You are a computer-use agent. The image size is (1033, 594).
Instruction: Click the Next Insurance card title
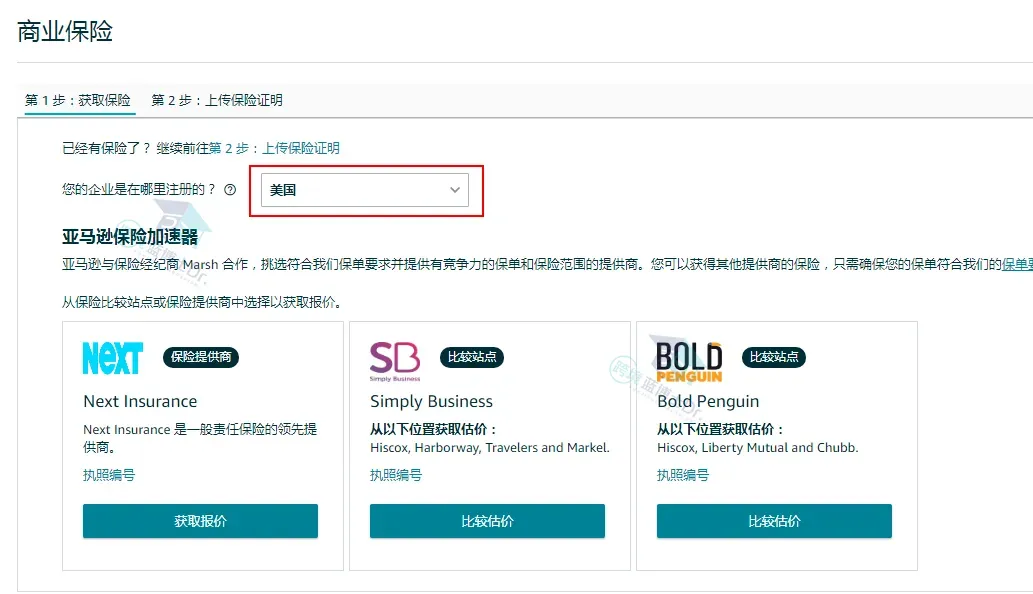click(x=140, y=401)
